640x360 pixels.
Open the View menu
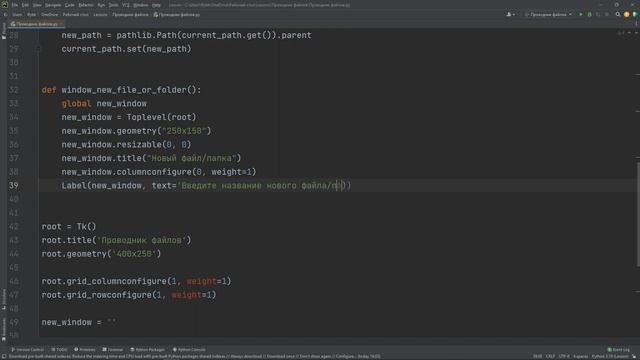click(x=37, y=5)
